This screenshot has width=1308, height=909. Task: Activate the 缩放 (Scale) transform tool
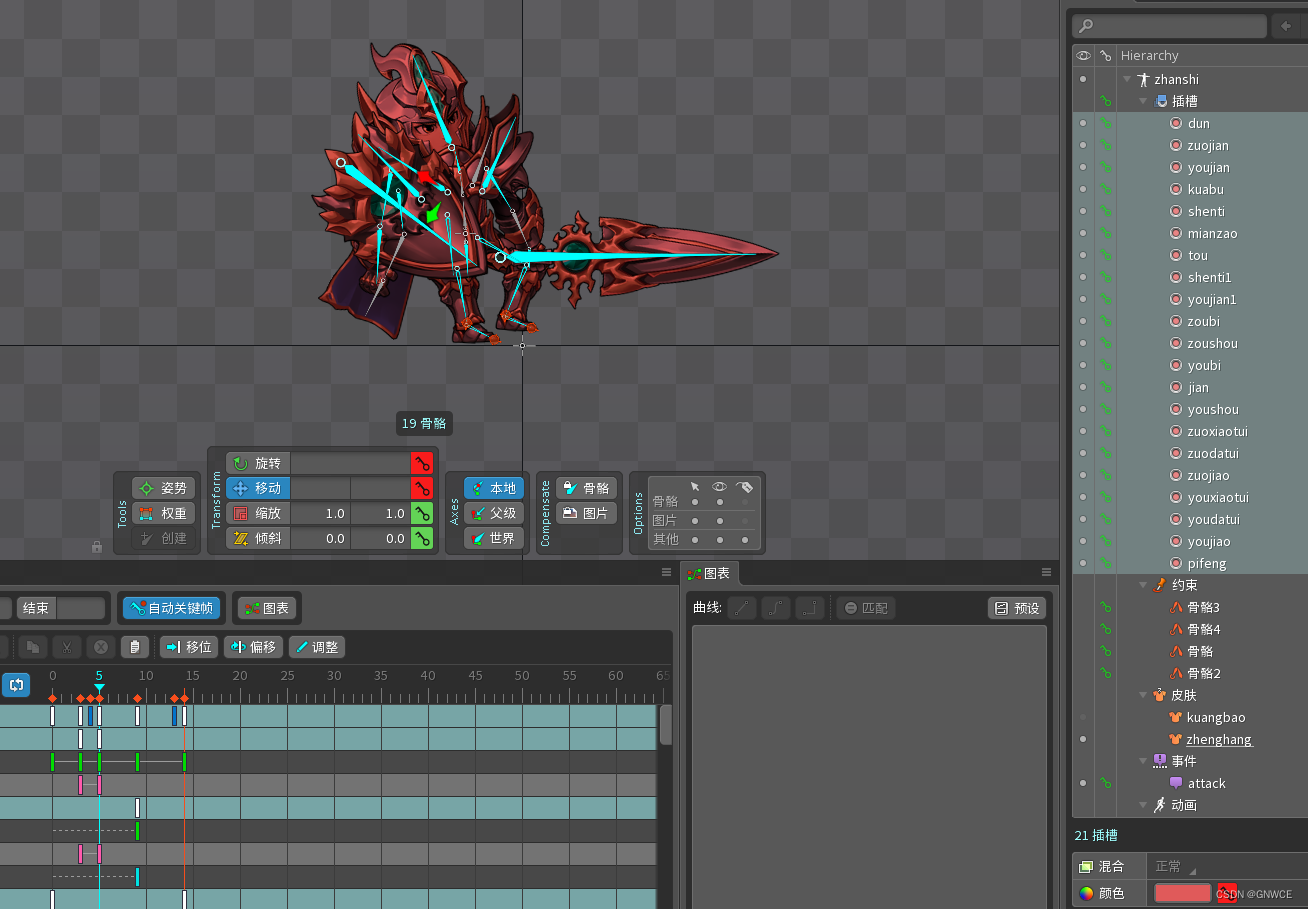click(x=258, y=513)
